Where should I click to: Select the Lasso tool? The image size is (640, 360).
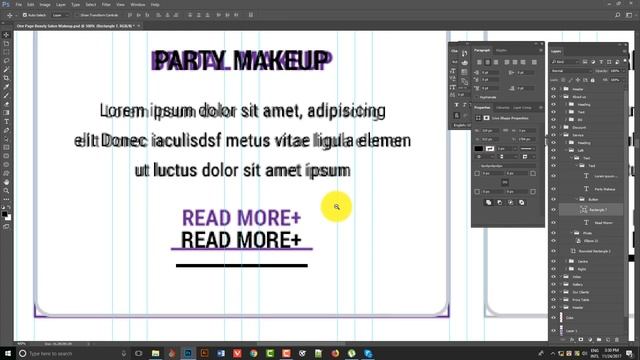coord(6,61)
